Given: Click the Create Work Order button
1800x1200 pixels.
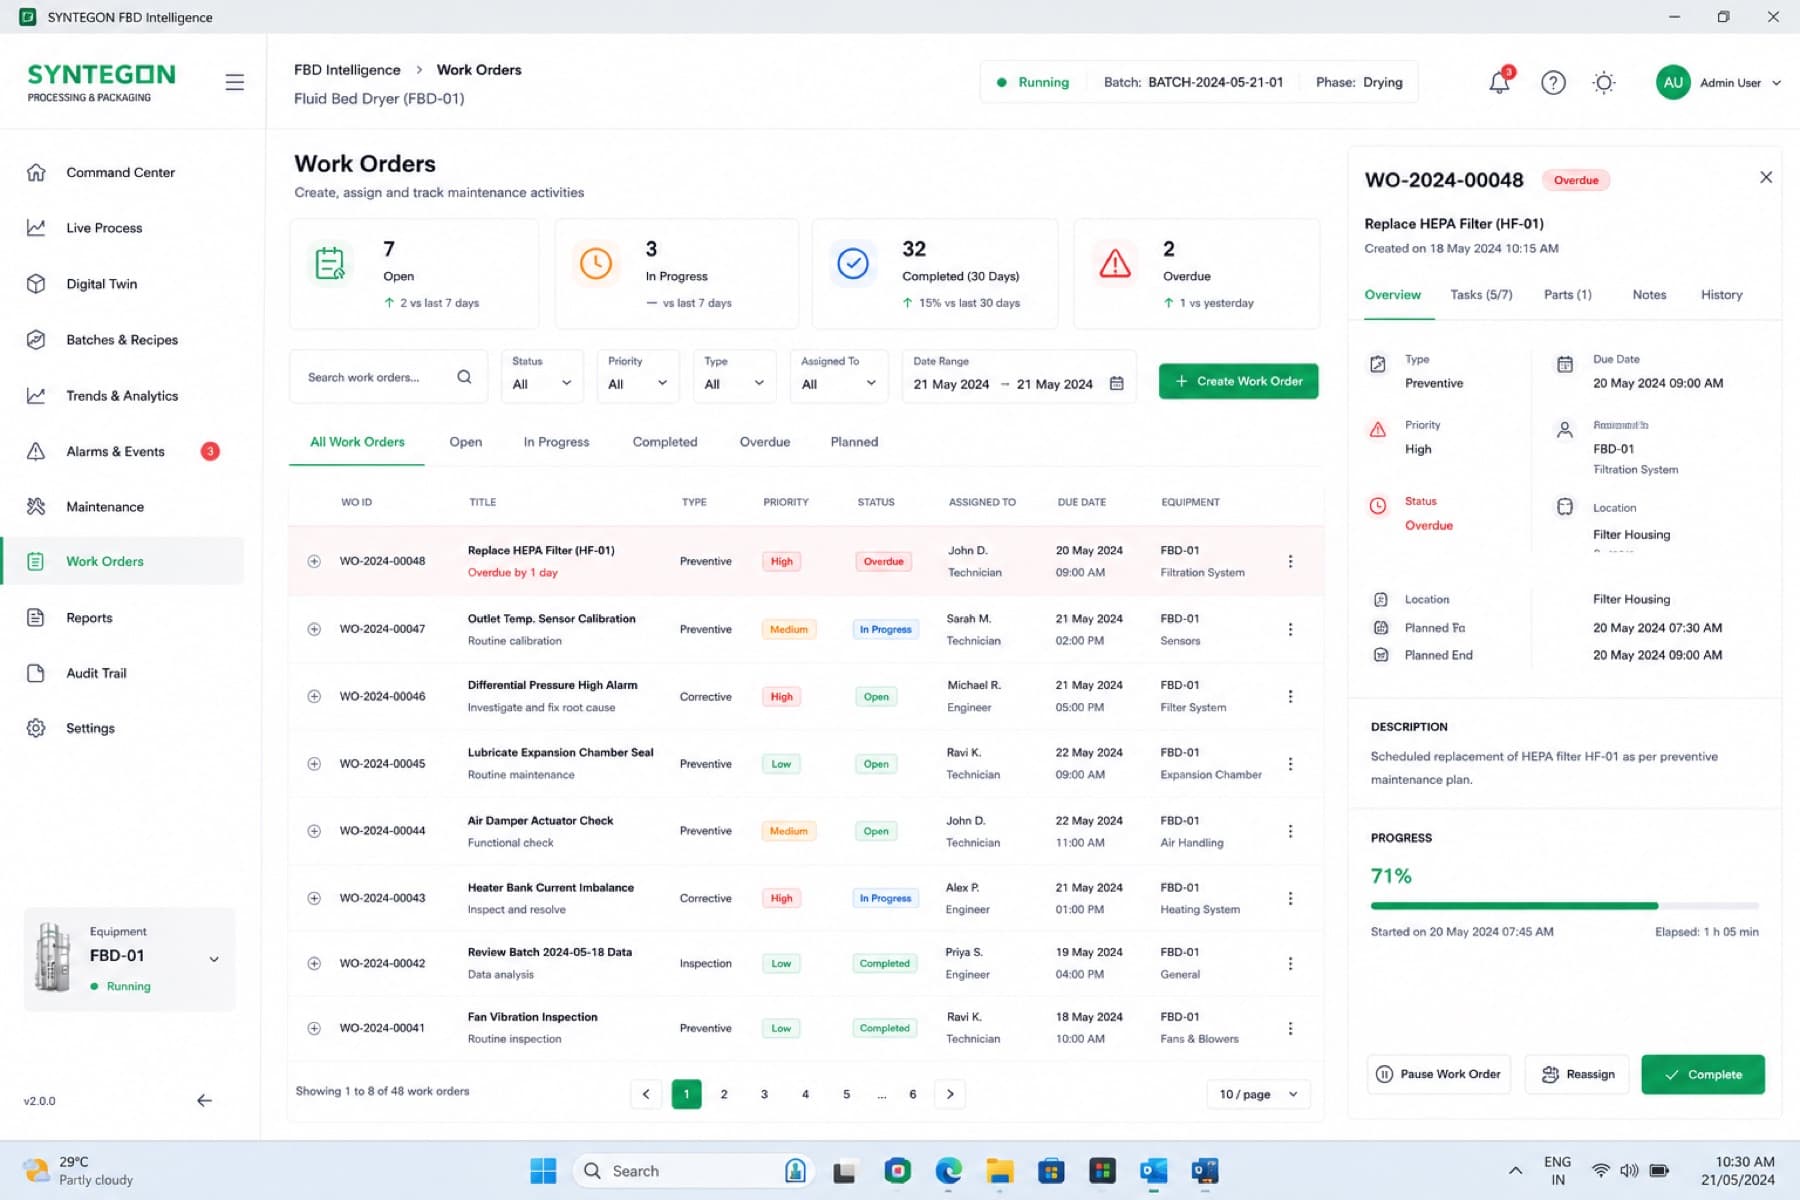Looking at the screenshot, I should [1238, 381].
